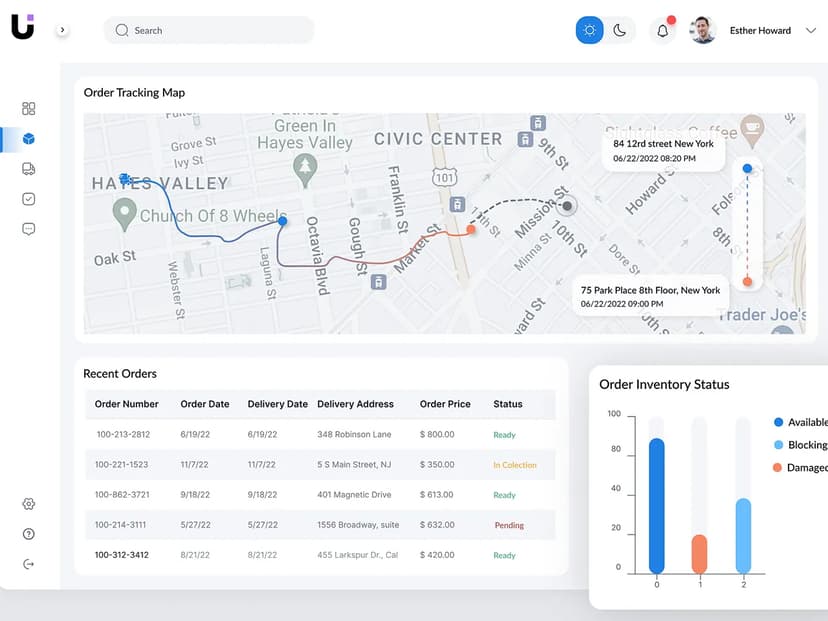Open the tasks checkmark sidebar icon
This screenshot has height=621, width=828.
29,199
